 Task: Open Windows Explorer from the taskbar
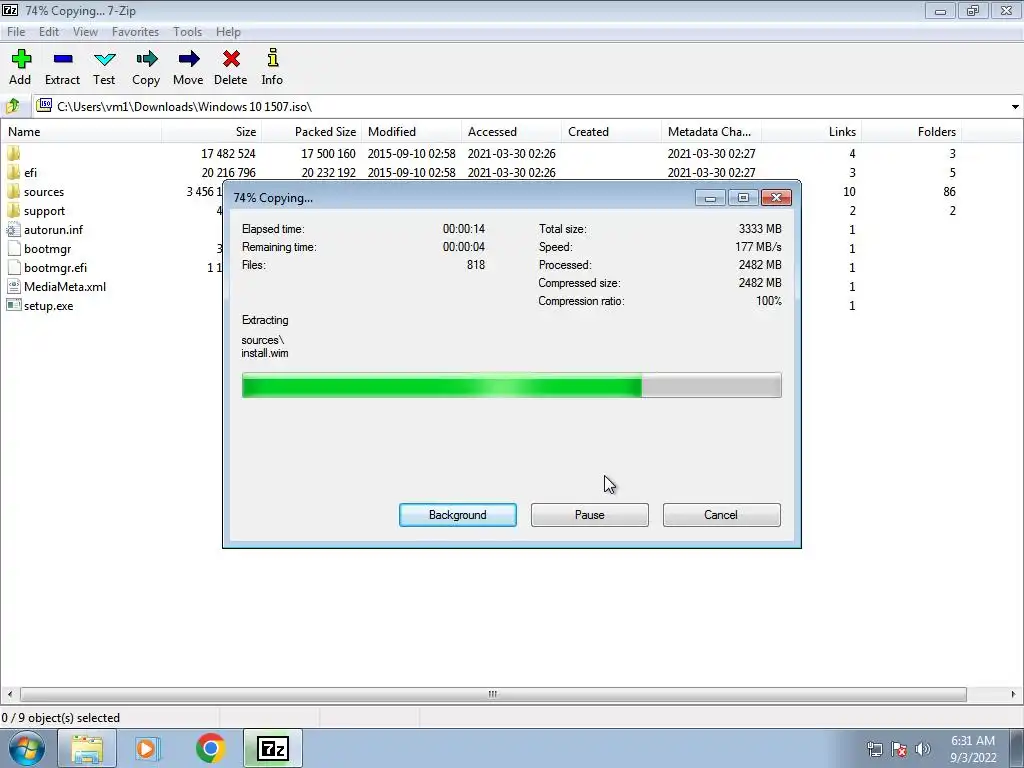coord(87,748)
